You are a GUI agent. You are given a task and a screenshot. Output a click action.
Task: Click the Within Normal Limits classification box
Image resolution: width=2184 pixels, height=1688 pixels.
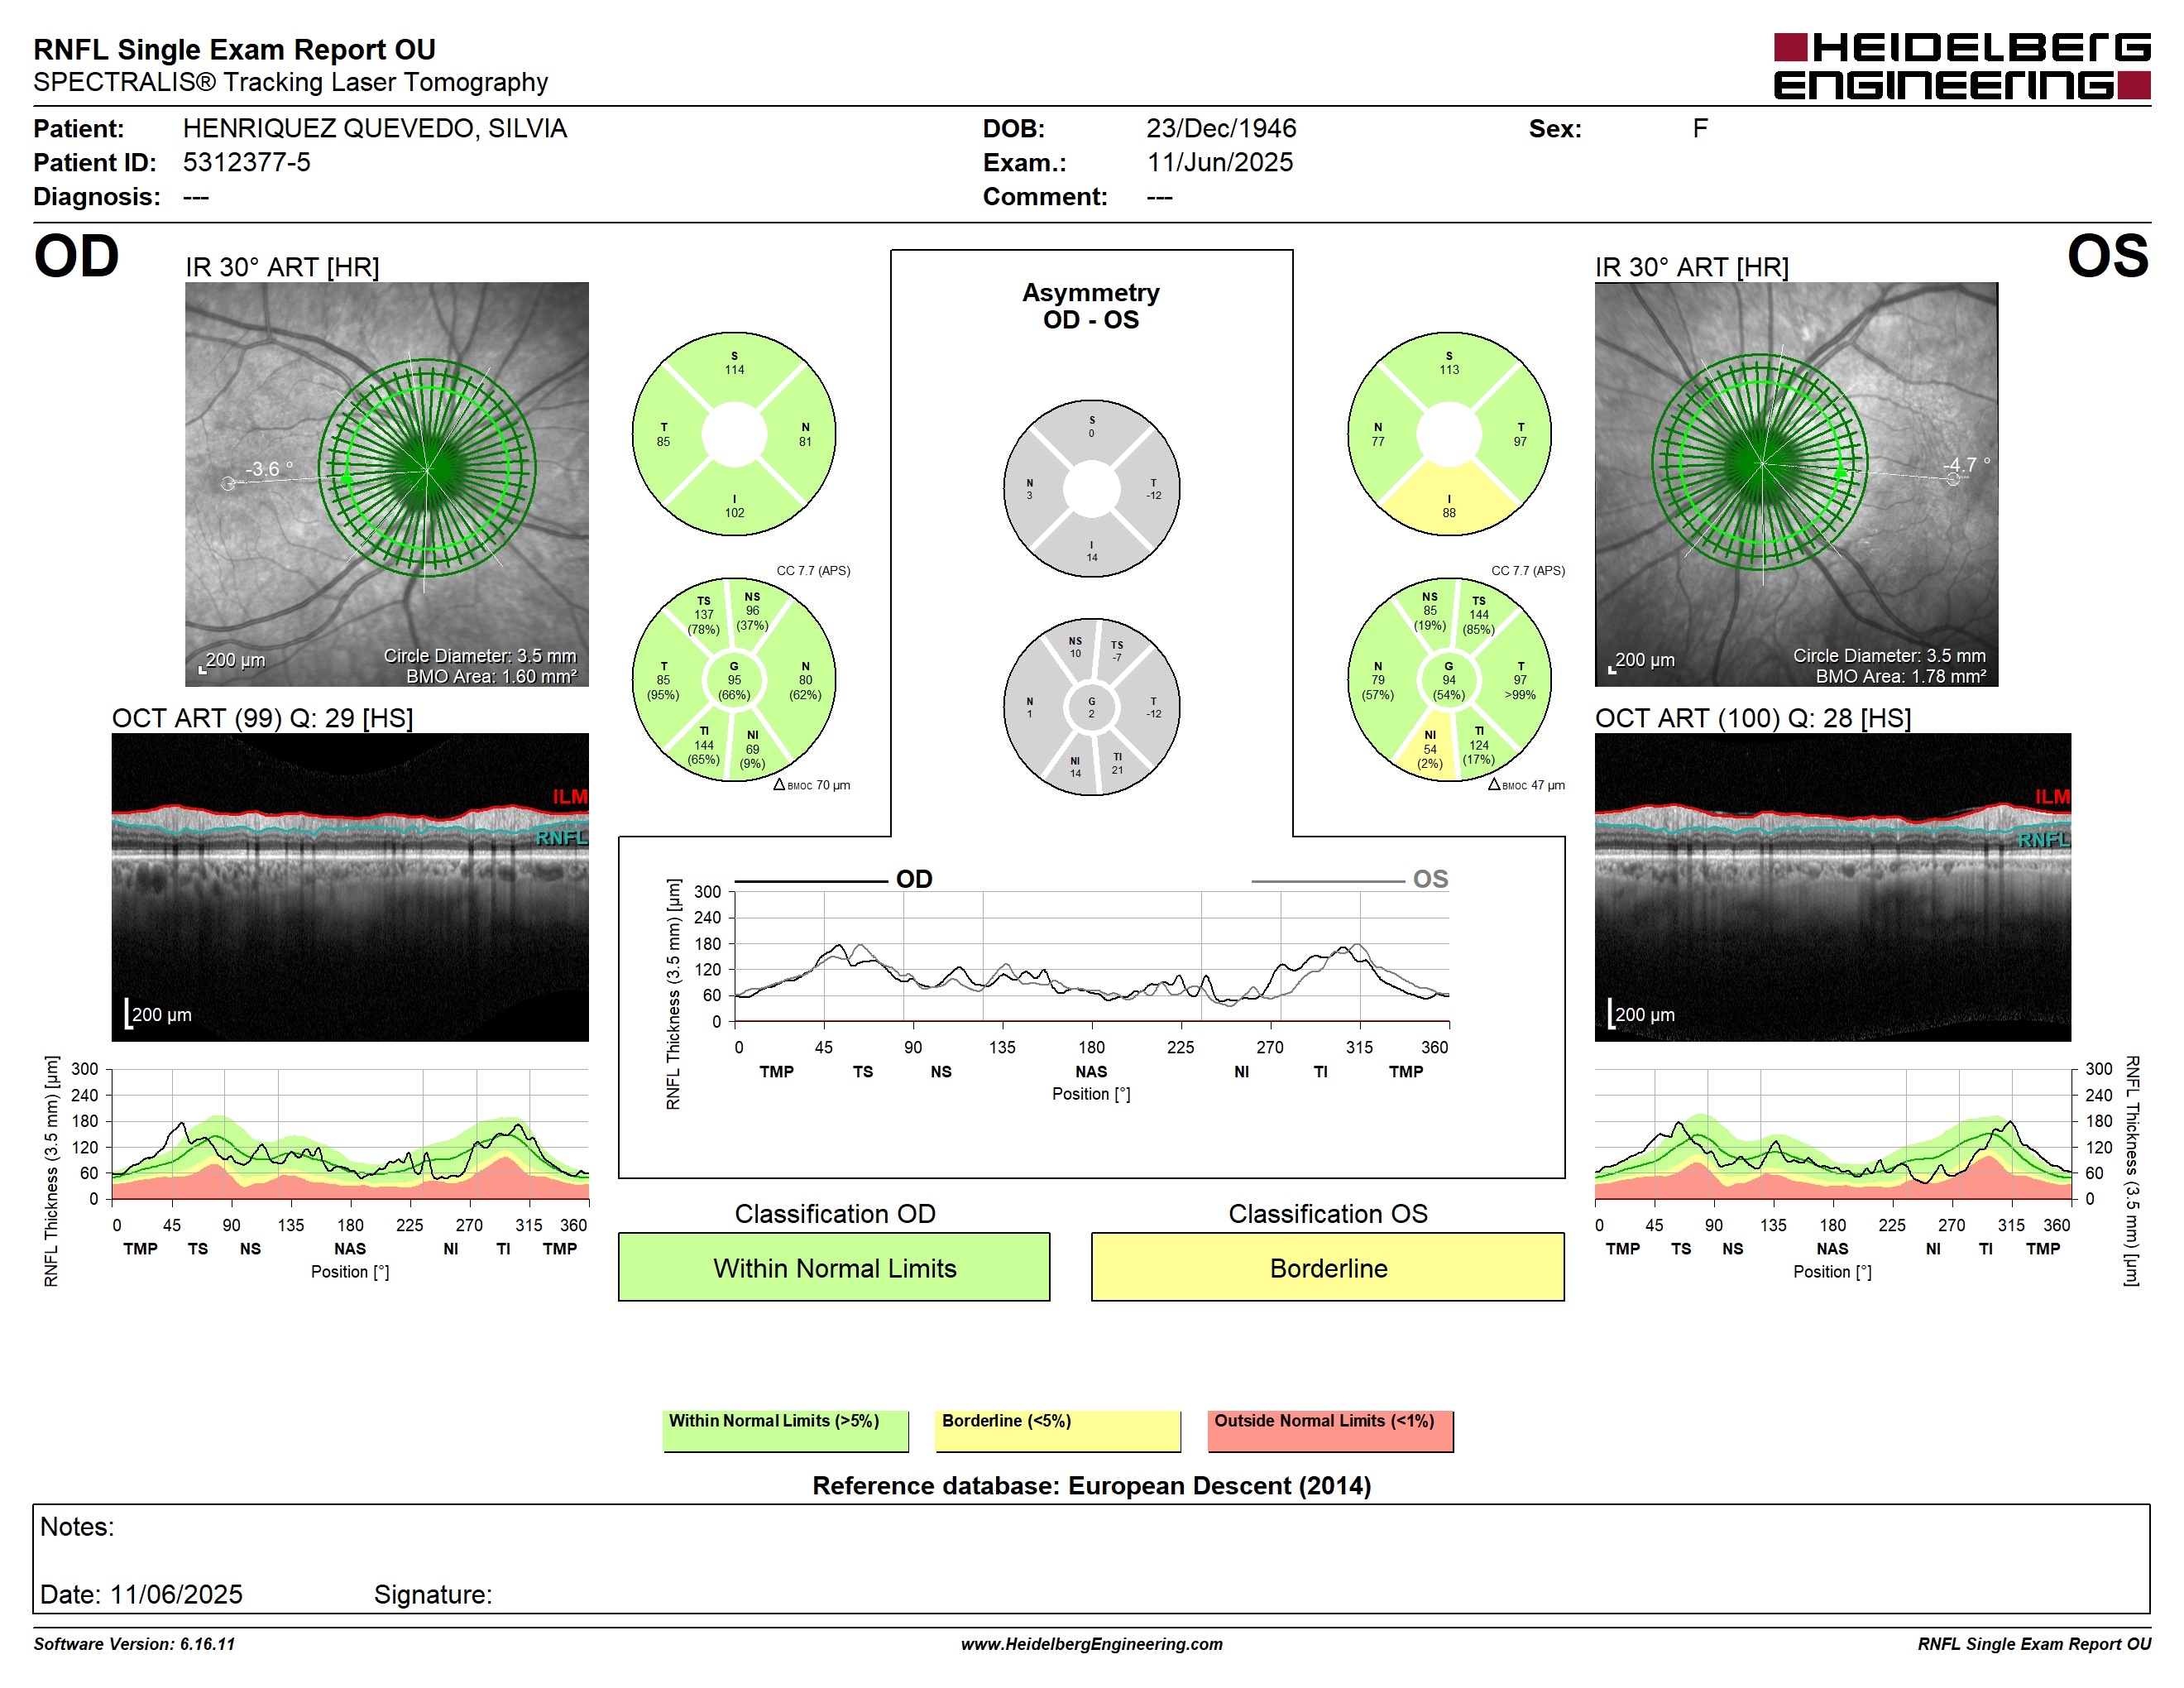pos(834,1267)
